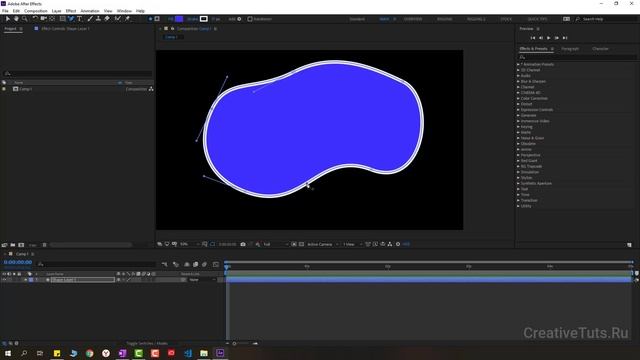Viewport: 640px width, 360px height.
Task: Expand the Blur & Sharpen effects category
Action: [x=518, y=81]
